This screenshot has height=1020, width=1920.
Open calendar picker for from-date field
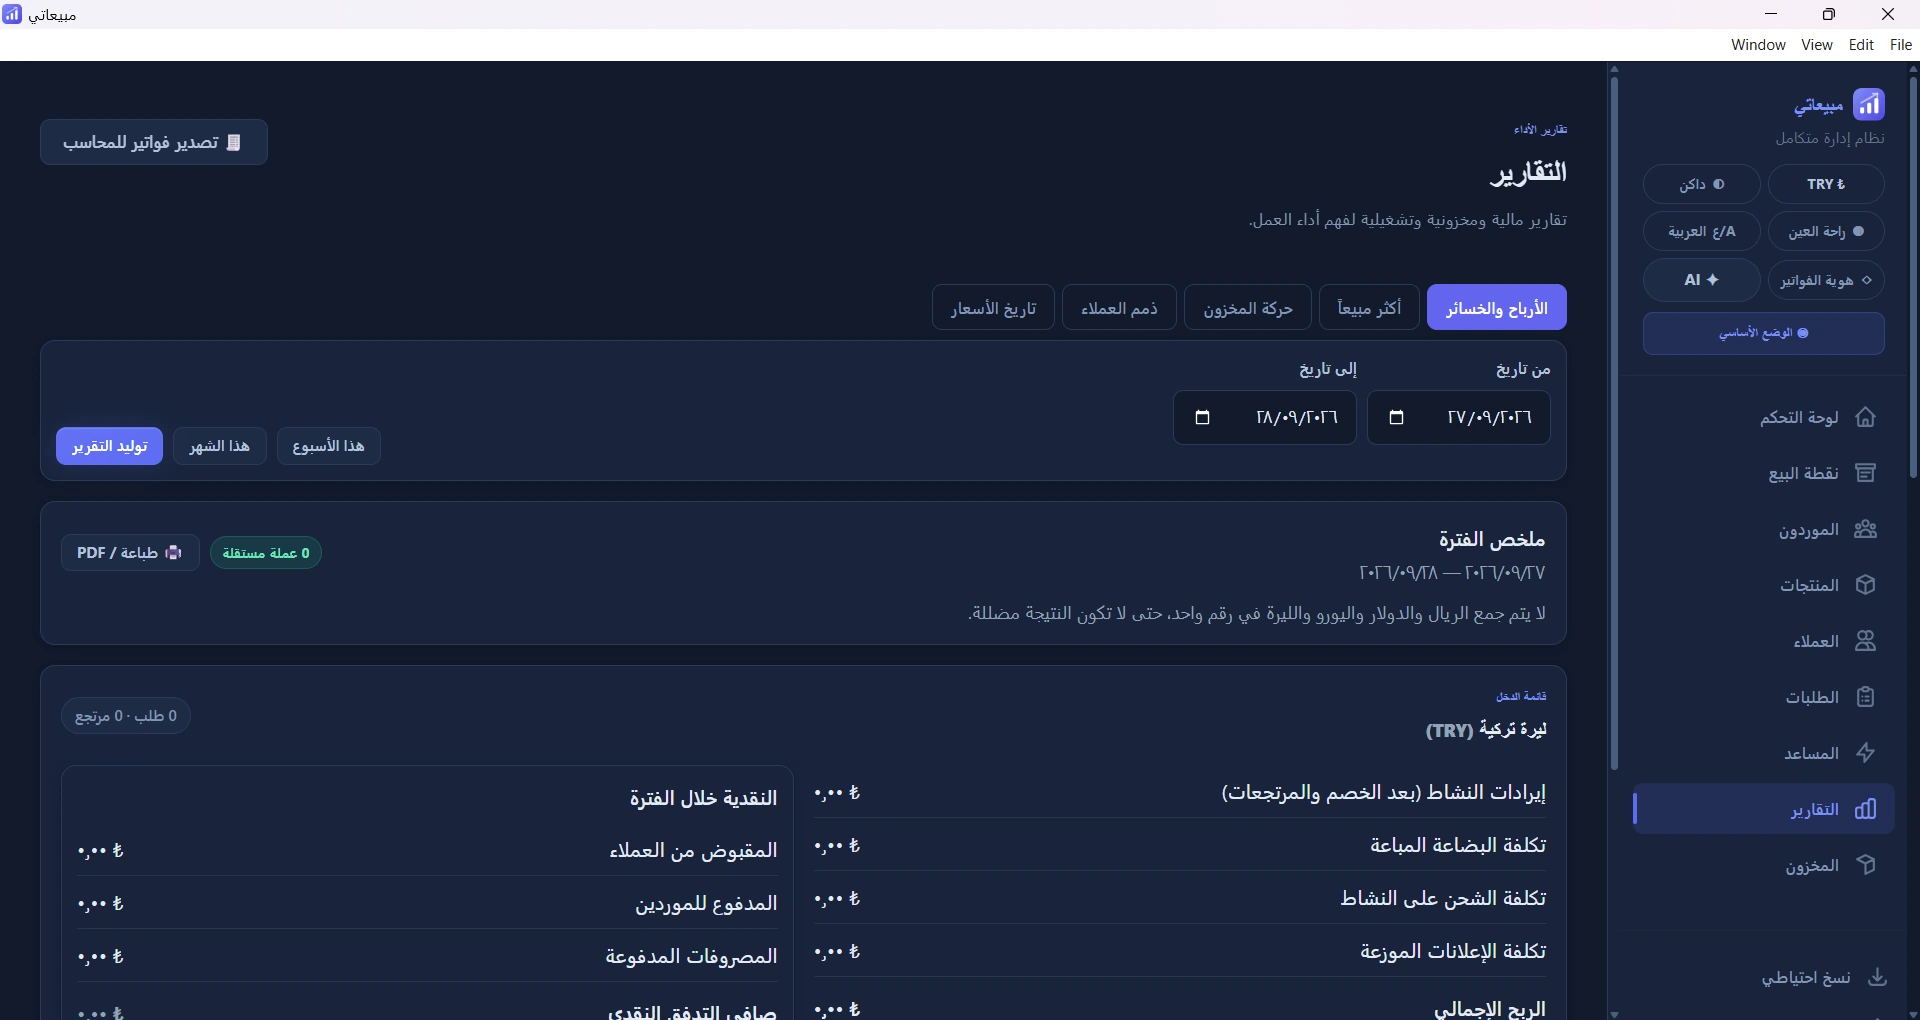point(1397,418)
